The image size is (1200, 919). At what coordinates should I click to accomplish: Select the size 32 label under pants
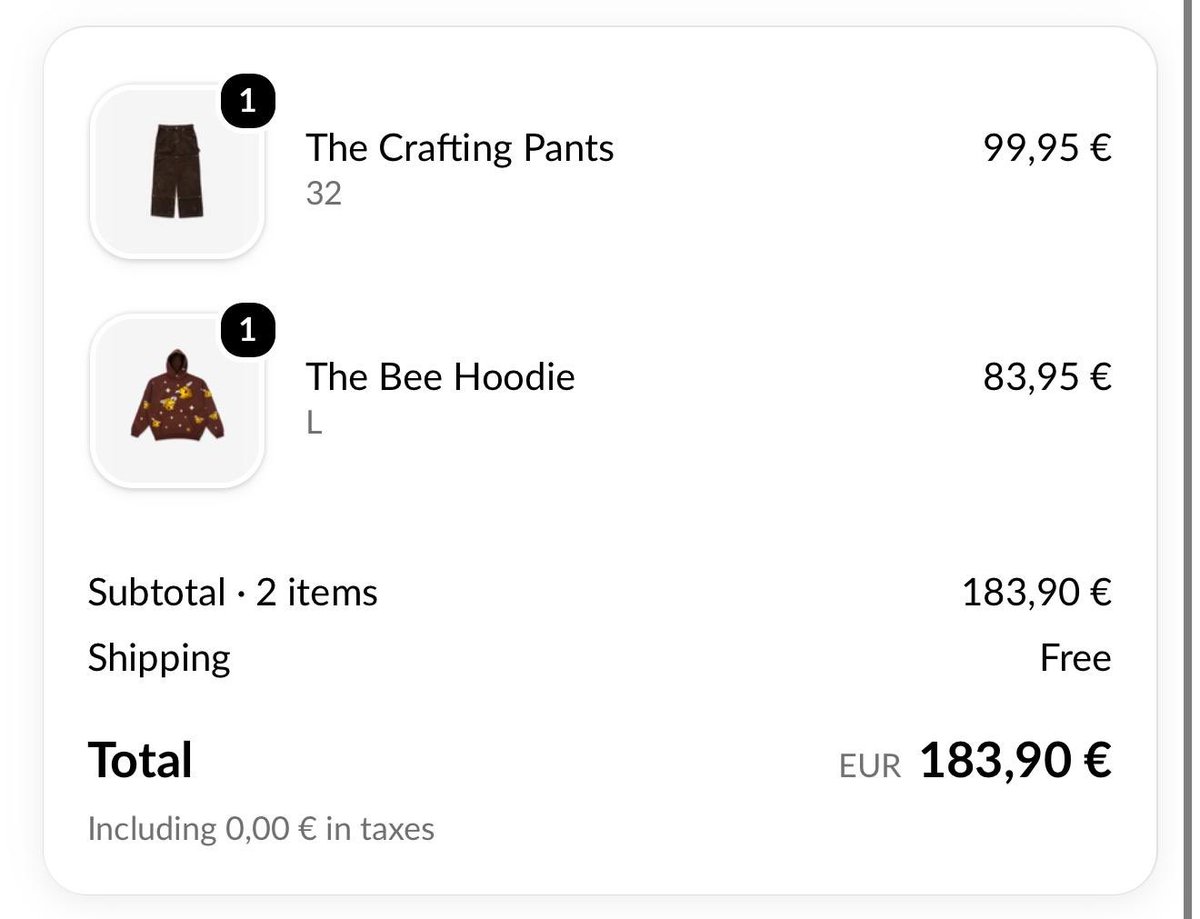tap(324, 194)
